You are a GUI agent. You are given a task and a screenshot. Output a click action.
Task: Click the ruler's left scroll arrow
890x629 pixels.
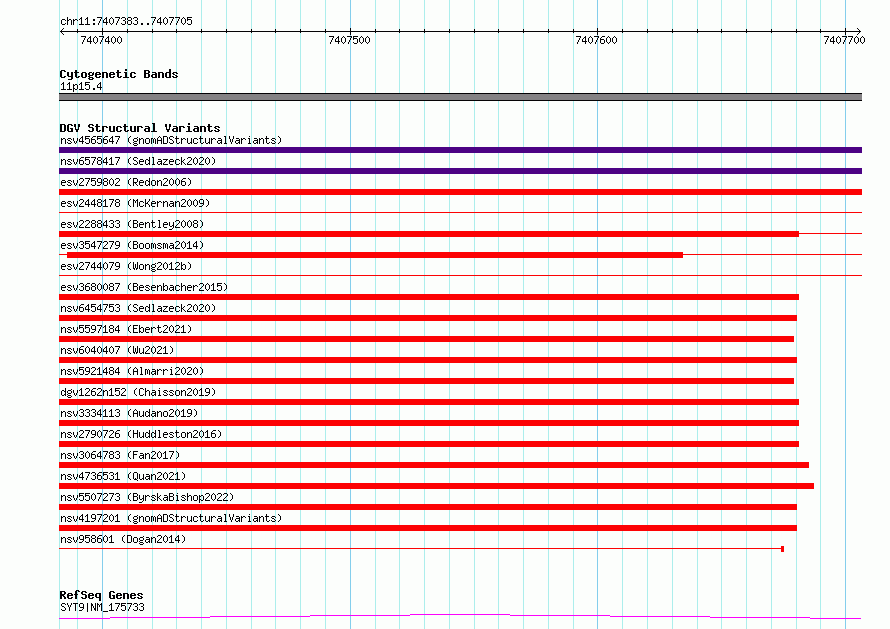62,32
